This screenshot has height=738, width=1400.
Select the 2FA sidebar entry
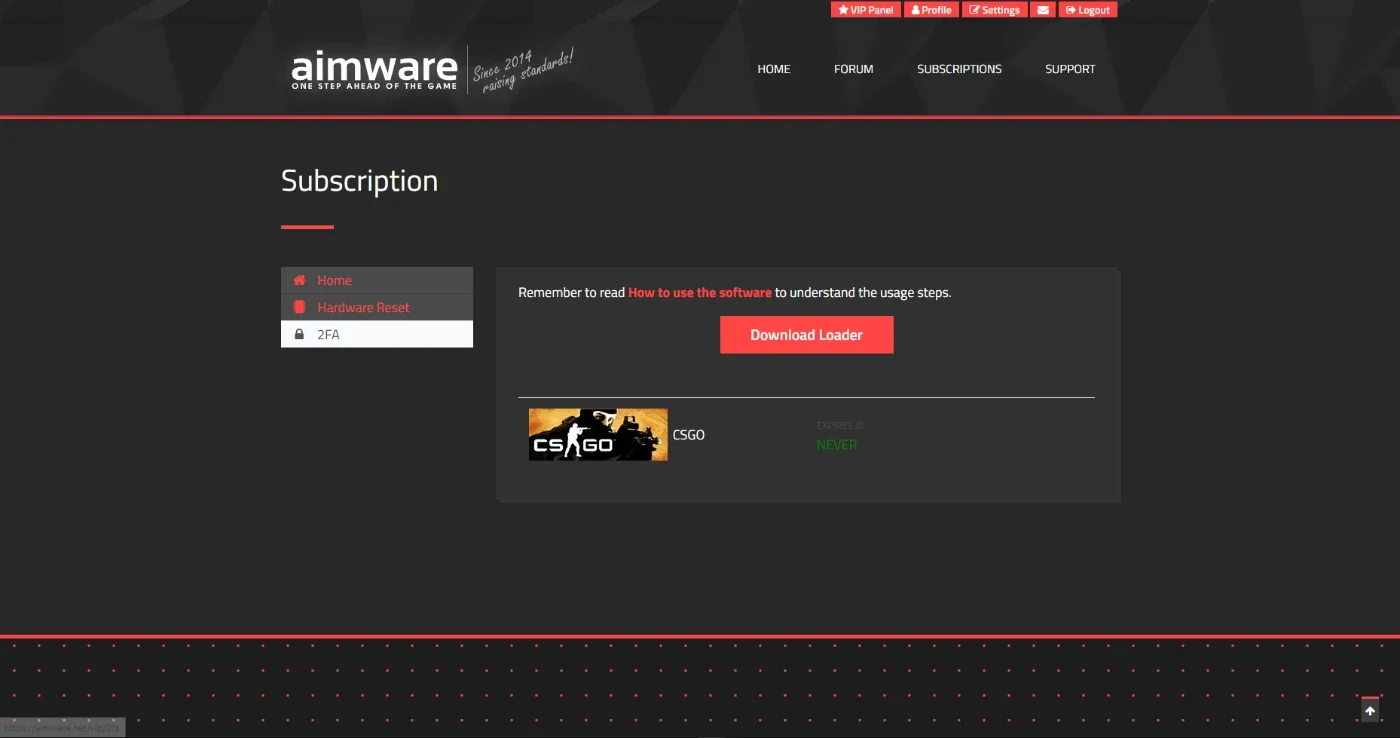point(377,334)
